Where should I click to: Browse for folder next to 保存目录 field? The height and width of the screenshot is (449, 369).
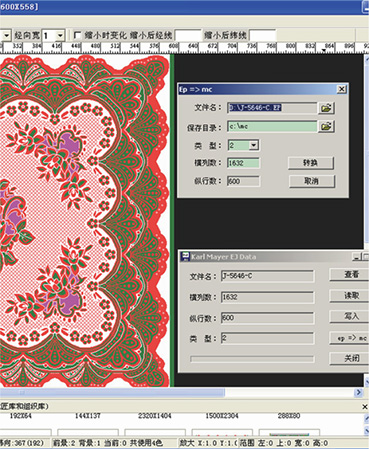[326, 126]
